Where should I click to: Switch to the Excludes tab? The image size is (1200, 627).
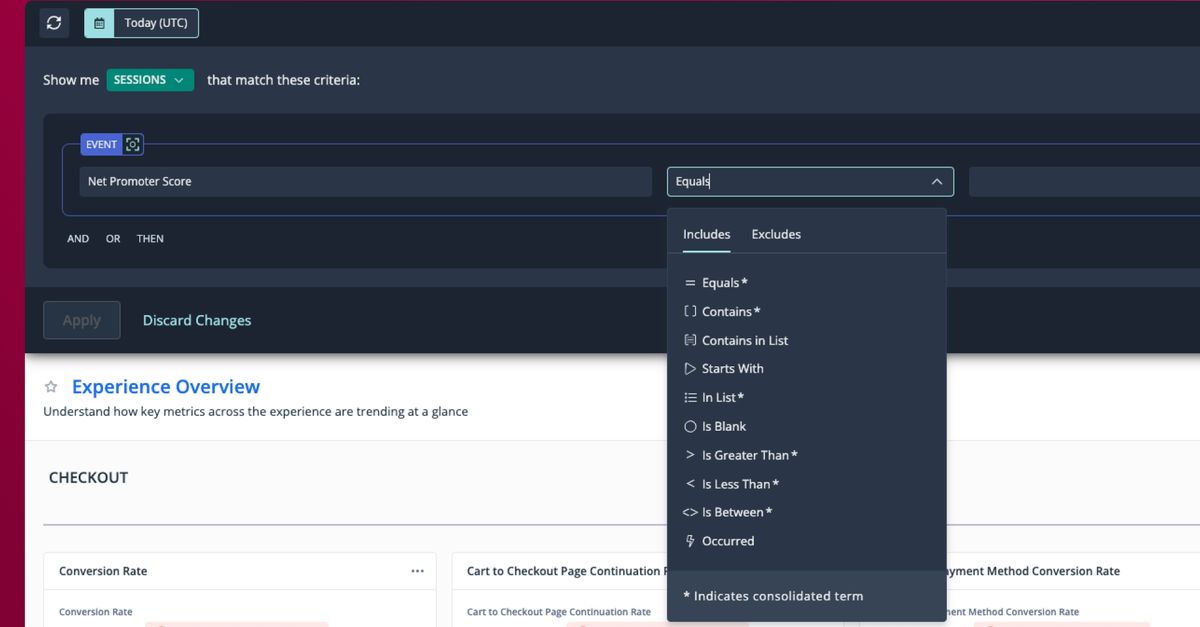point(776,234)
